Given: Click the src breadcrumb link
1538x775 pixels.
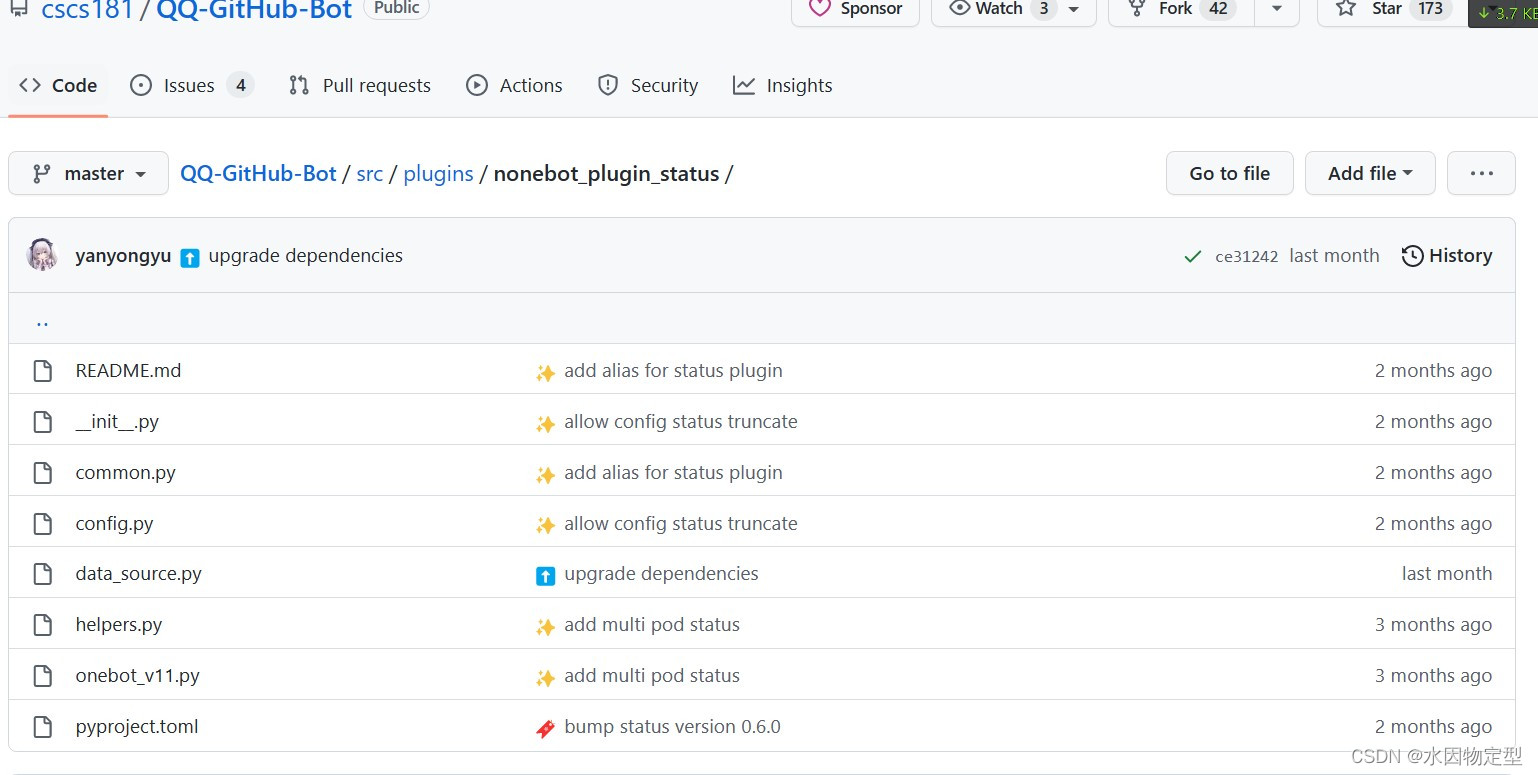Looking at the screenshot, I should click(370, 174).
